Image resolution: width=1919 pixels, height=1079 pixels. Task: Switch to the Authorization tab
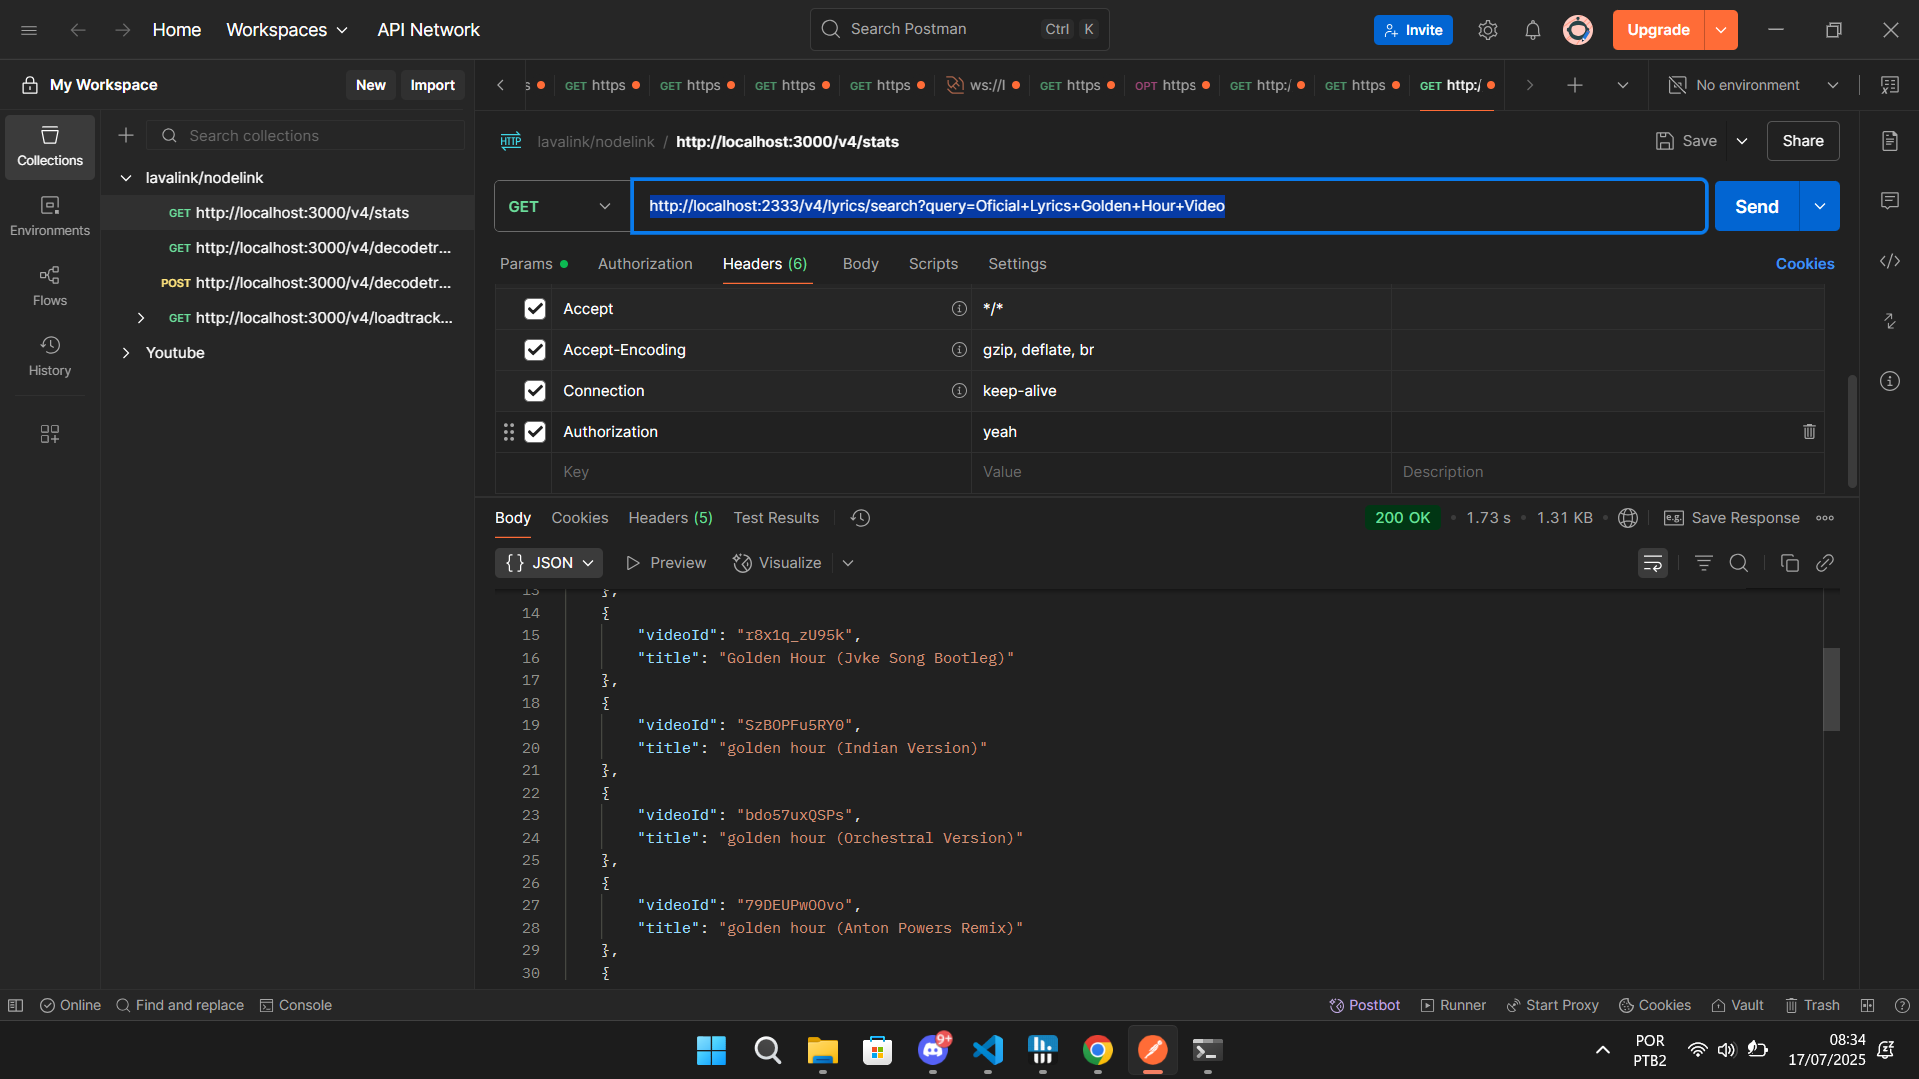[x=644, y=264]
